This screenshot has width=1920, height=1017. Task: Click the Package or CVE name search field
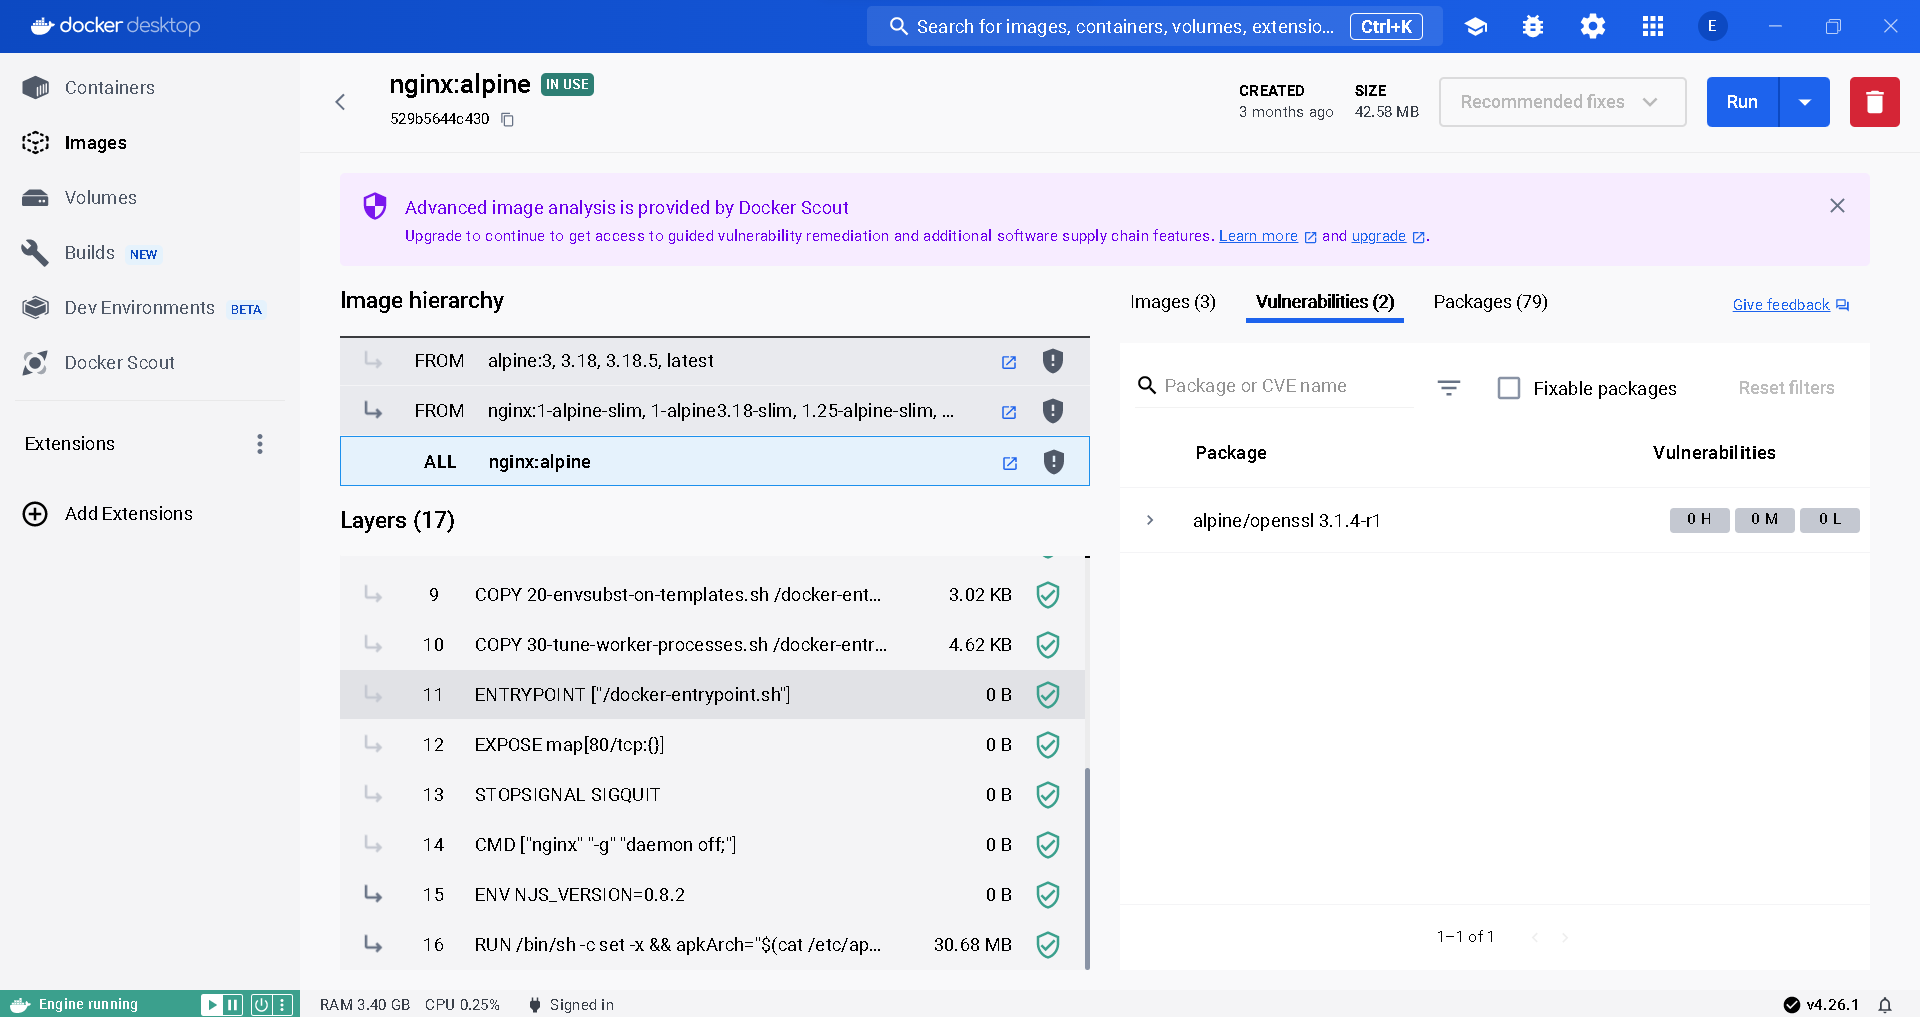1285,386
